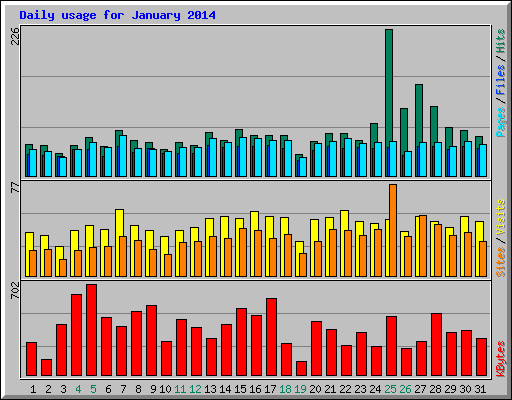Click day 22 on the x-axis
Image resolution: width=512 pixels, height=400 pixels.
(345, 389)
